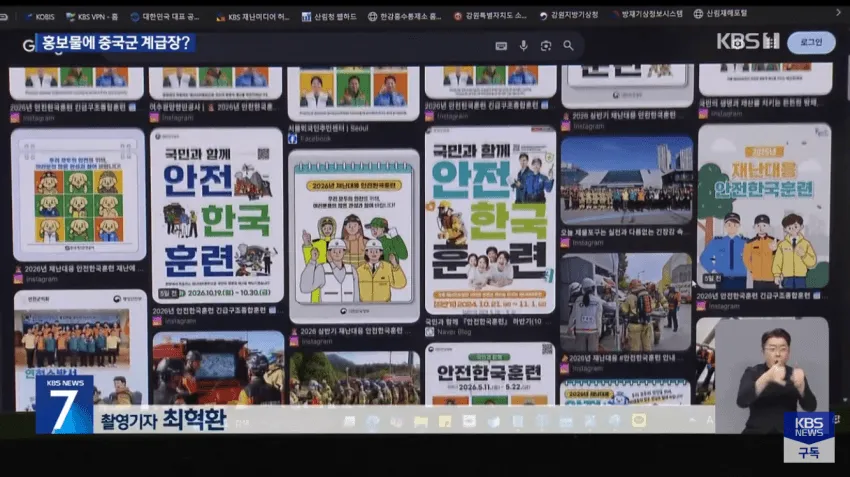
Task: Open the fire truck close-up photo
Action: (x=218, y=368)
